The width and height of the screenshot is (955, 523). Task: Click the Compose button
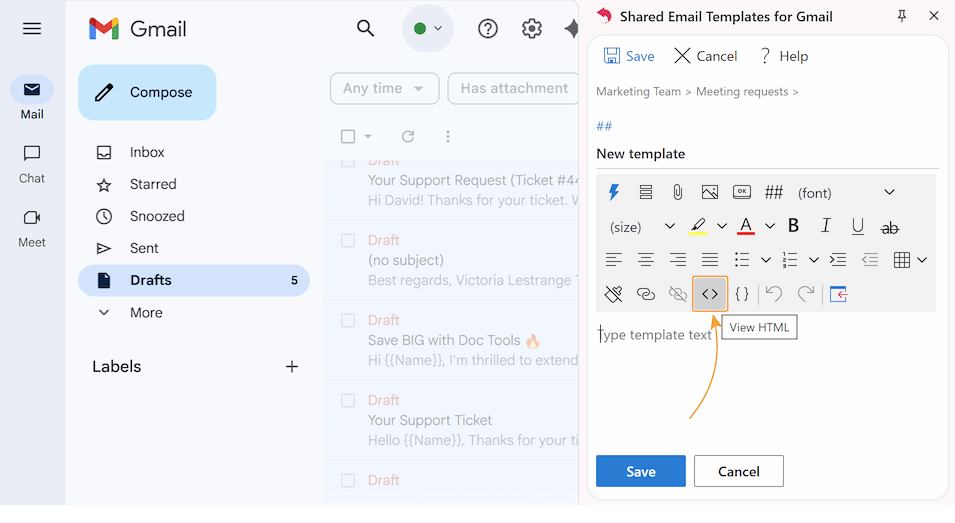(147, 93)
